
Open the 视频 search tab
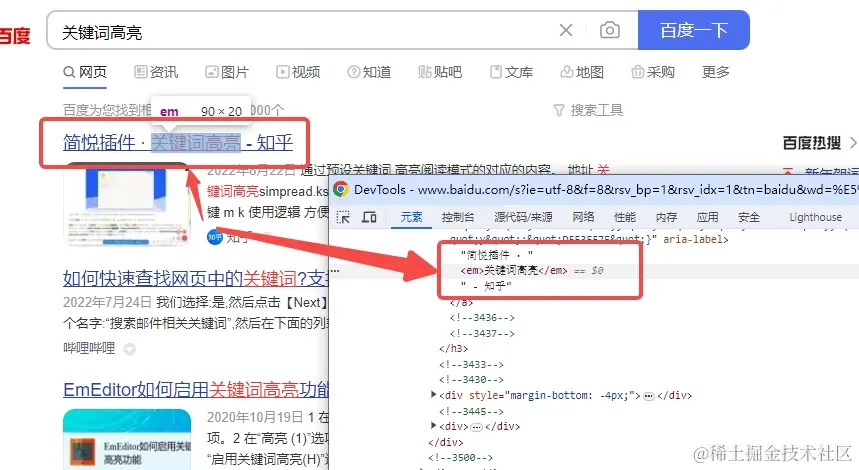(x=298, y=72)
